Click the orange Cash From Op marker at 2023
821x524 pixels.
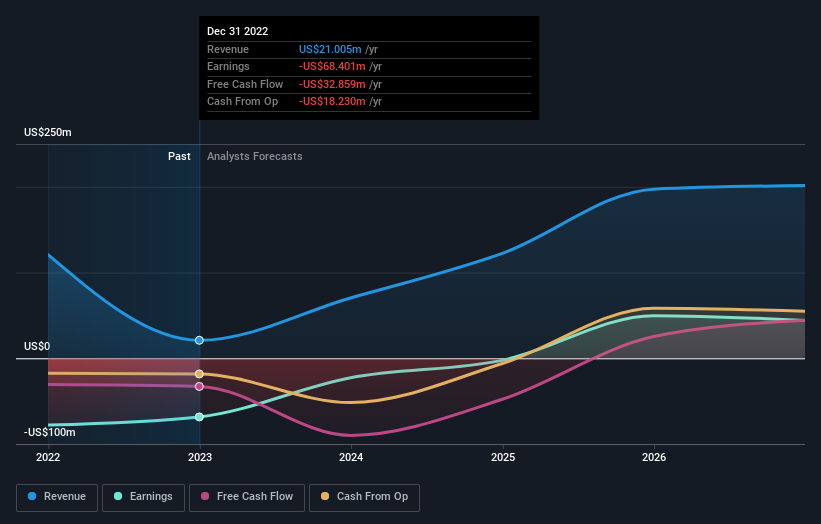[x=199, y=374]
